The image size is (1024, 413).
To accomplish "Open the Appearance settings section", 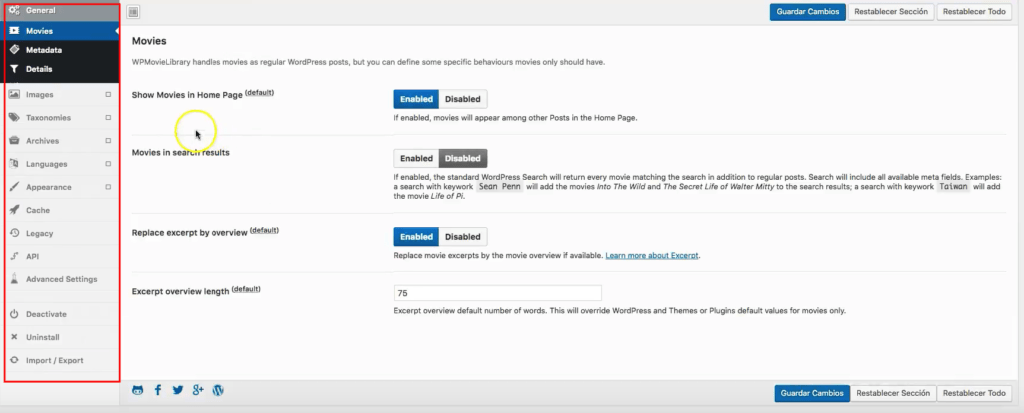I will click(x=62, y=187).
